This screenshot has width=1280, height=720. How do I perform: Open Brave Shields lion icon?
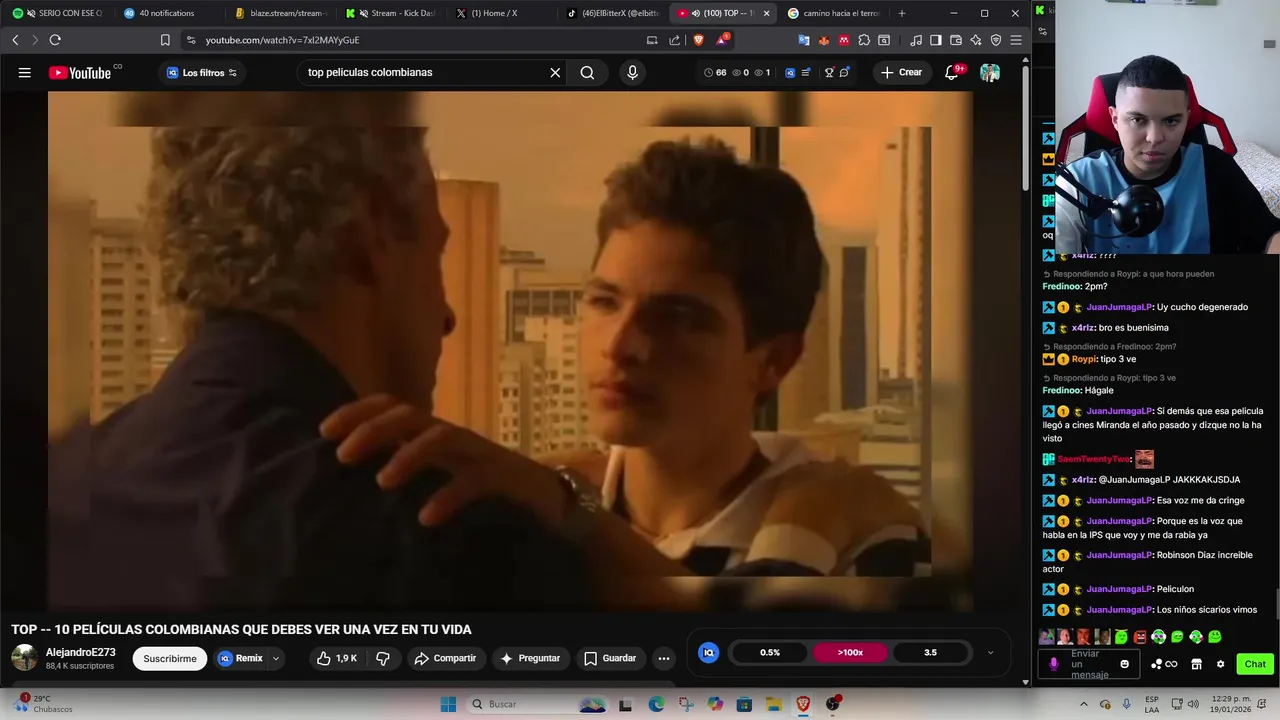pos(698,40)
